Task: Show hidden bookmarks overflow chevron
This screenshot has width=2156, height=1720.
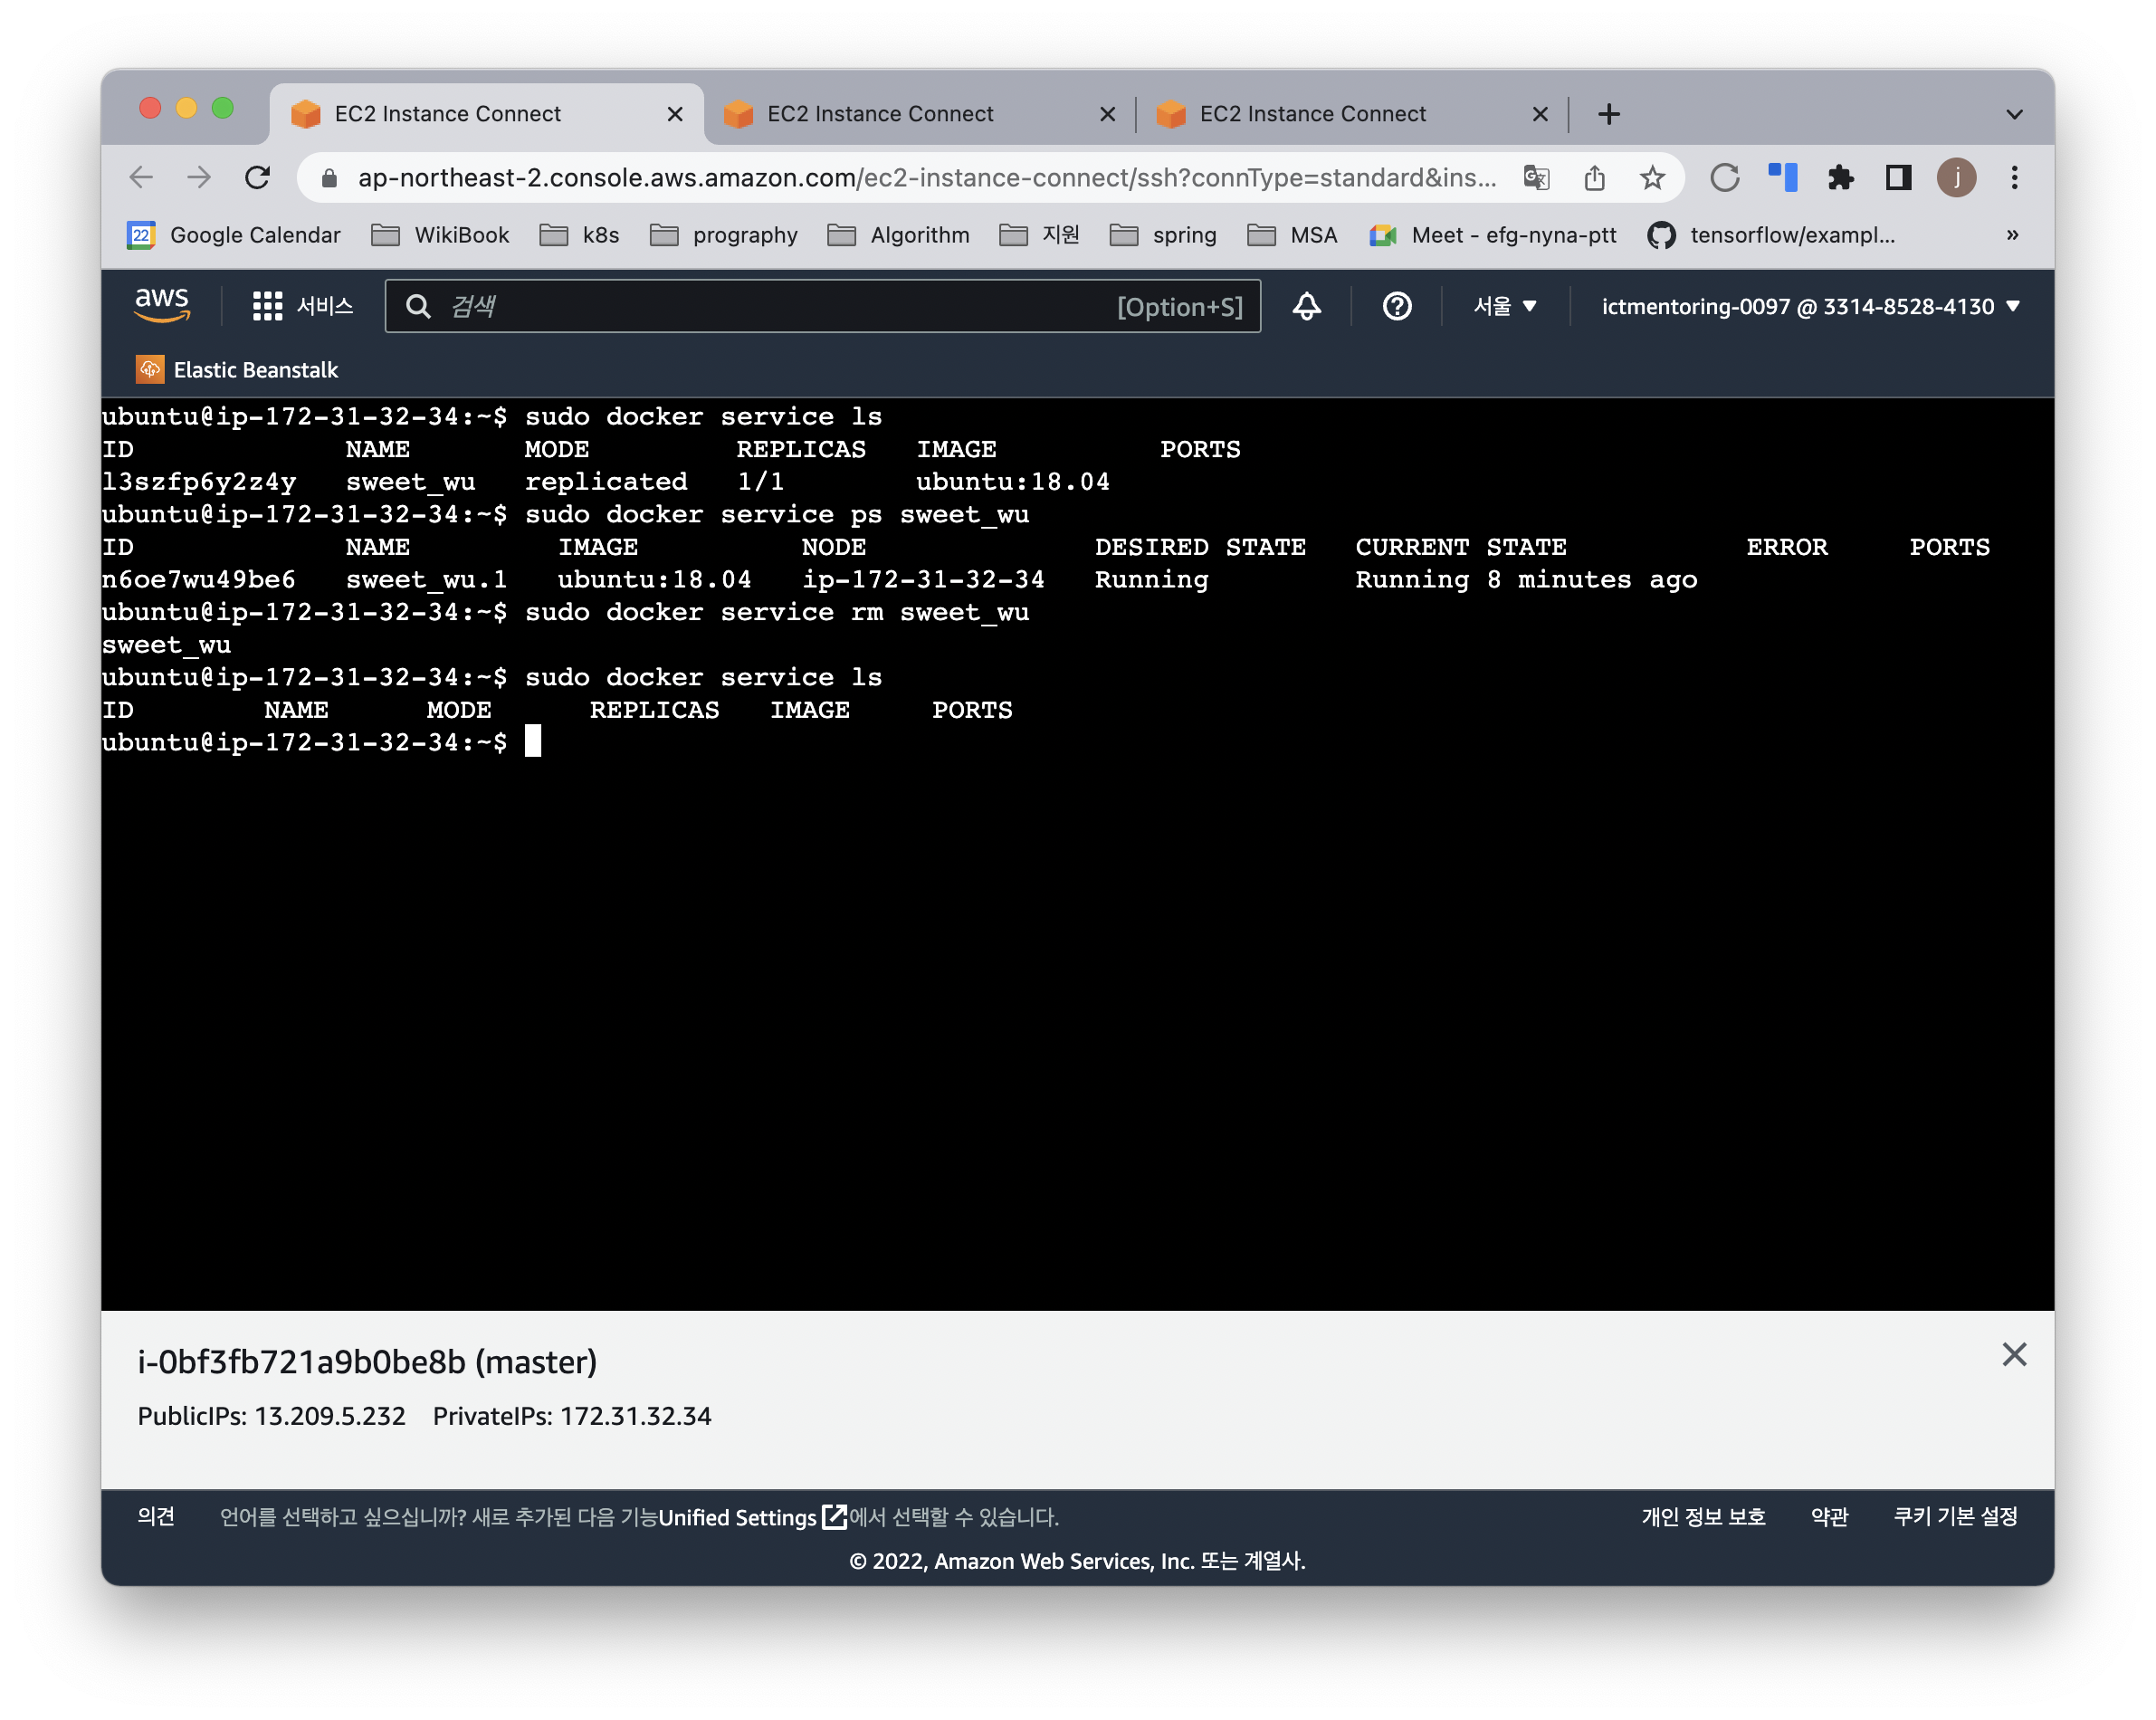Action: coord(2012,235)
